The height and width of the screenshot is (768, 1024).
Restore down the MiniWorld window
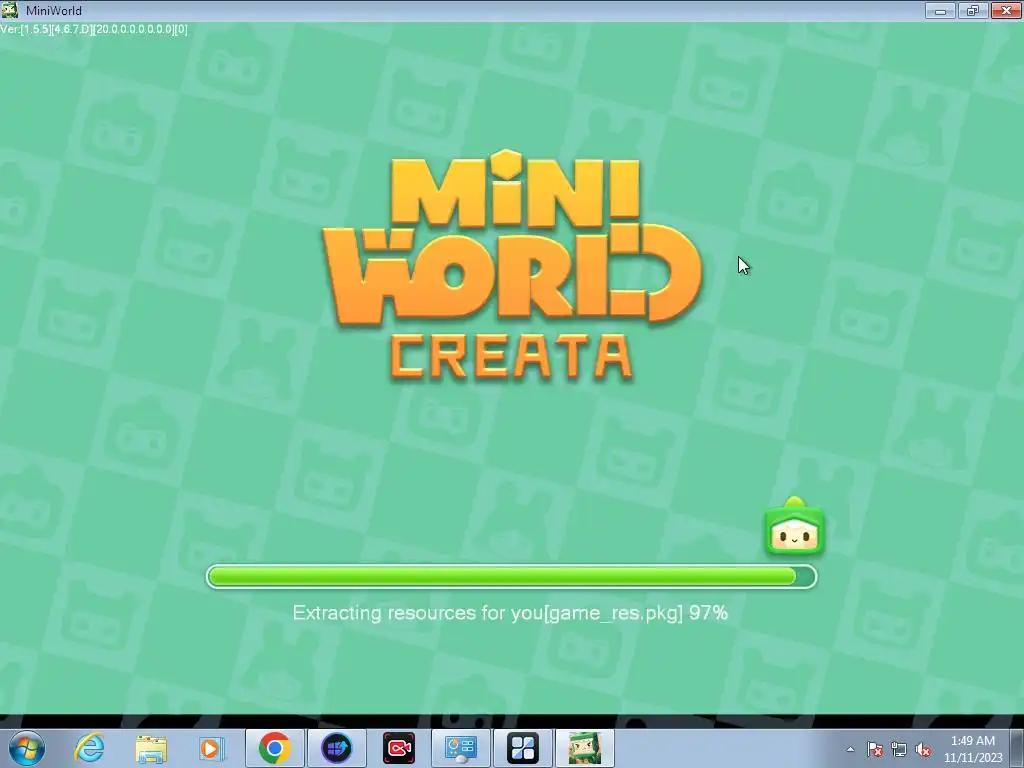[x=973, y=10]
